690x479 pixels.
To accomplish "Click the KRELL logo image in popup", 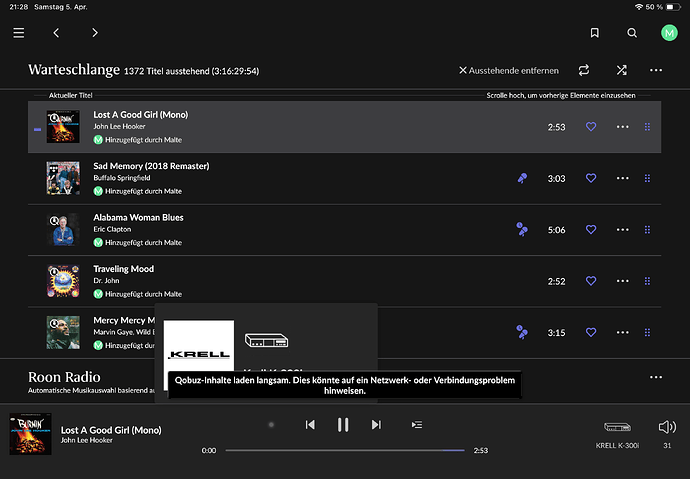I will (199, 355).
